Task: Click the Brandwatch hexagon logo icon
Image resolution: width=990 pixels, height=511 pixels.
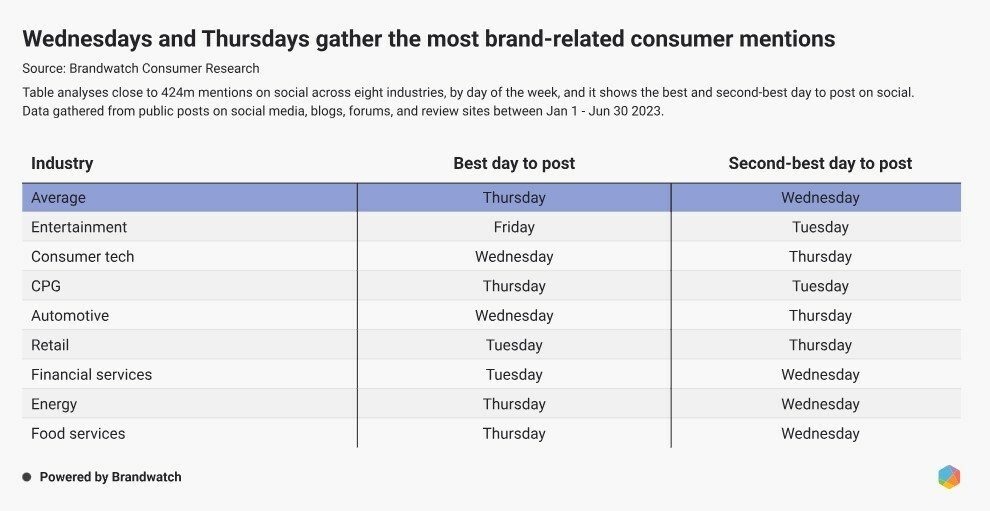Action: click(x=949, y=477)
